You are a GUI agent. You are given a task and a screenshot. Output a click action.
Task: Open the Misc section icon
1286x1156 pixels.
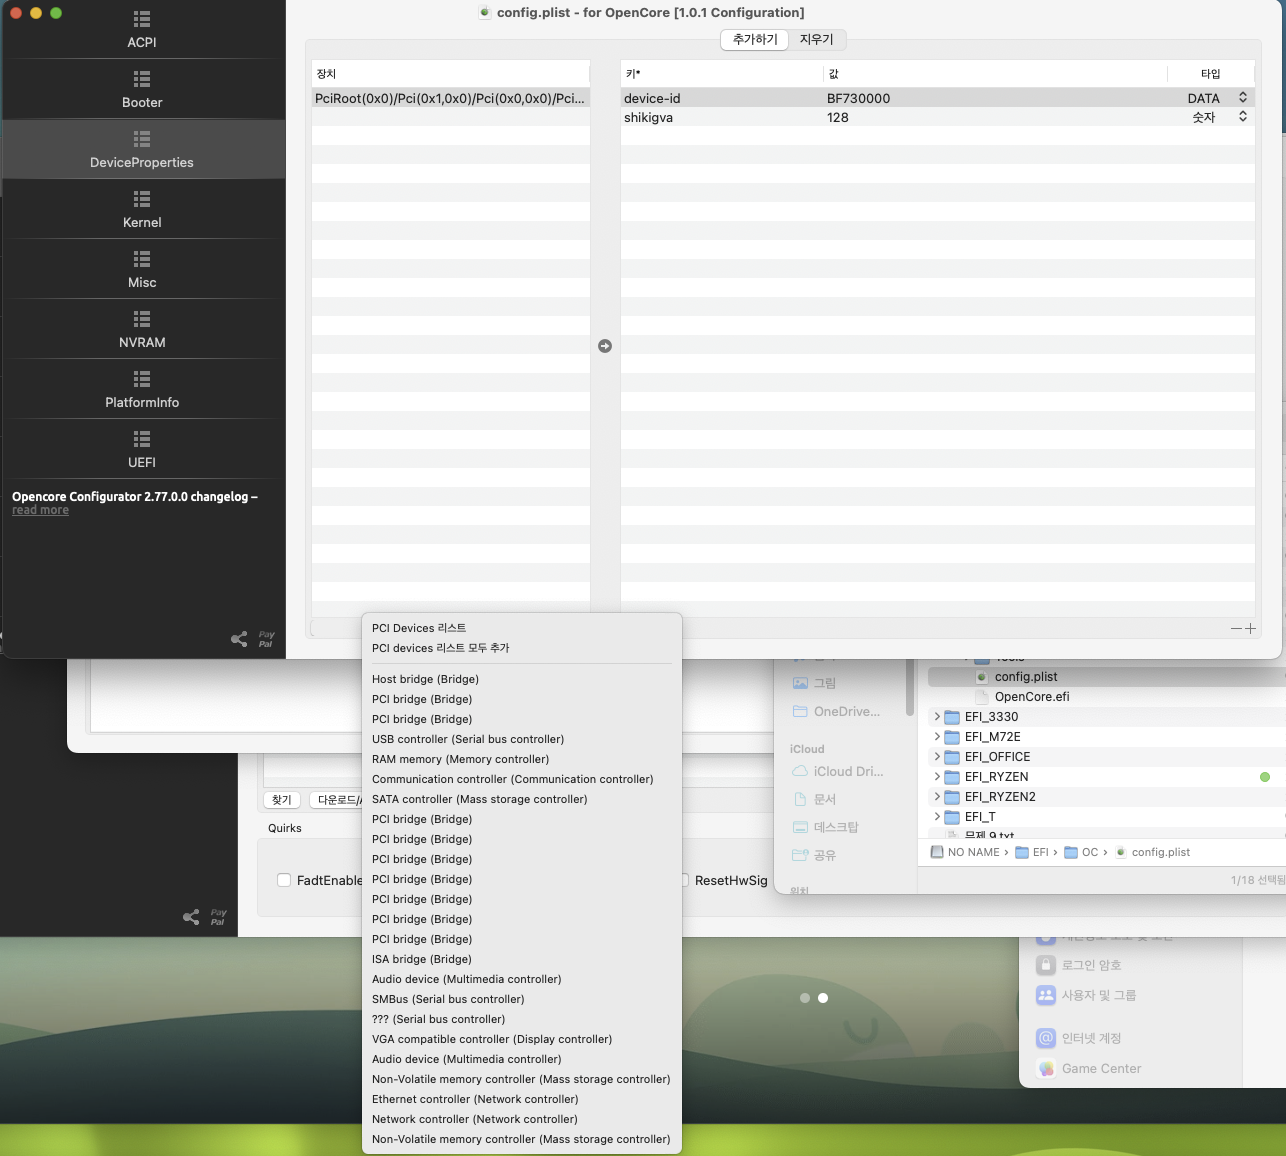(142, 259)
